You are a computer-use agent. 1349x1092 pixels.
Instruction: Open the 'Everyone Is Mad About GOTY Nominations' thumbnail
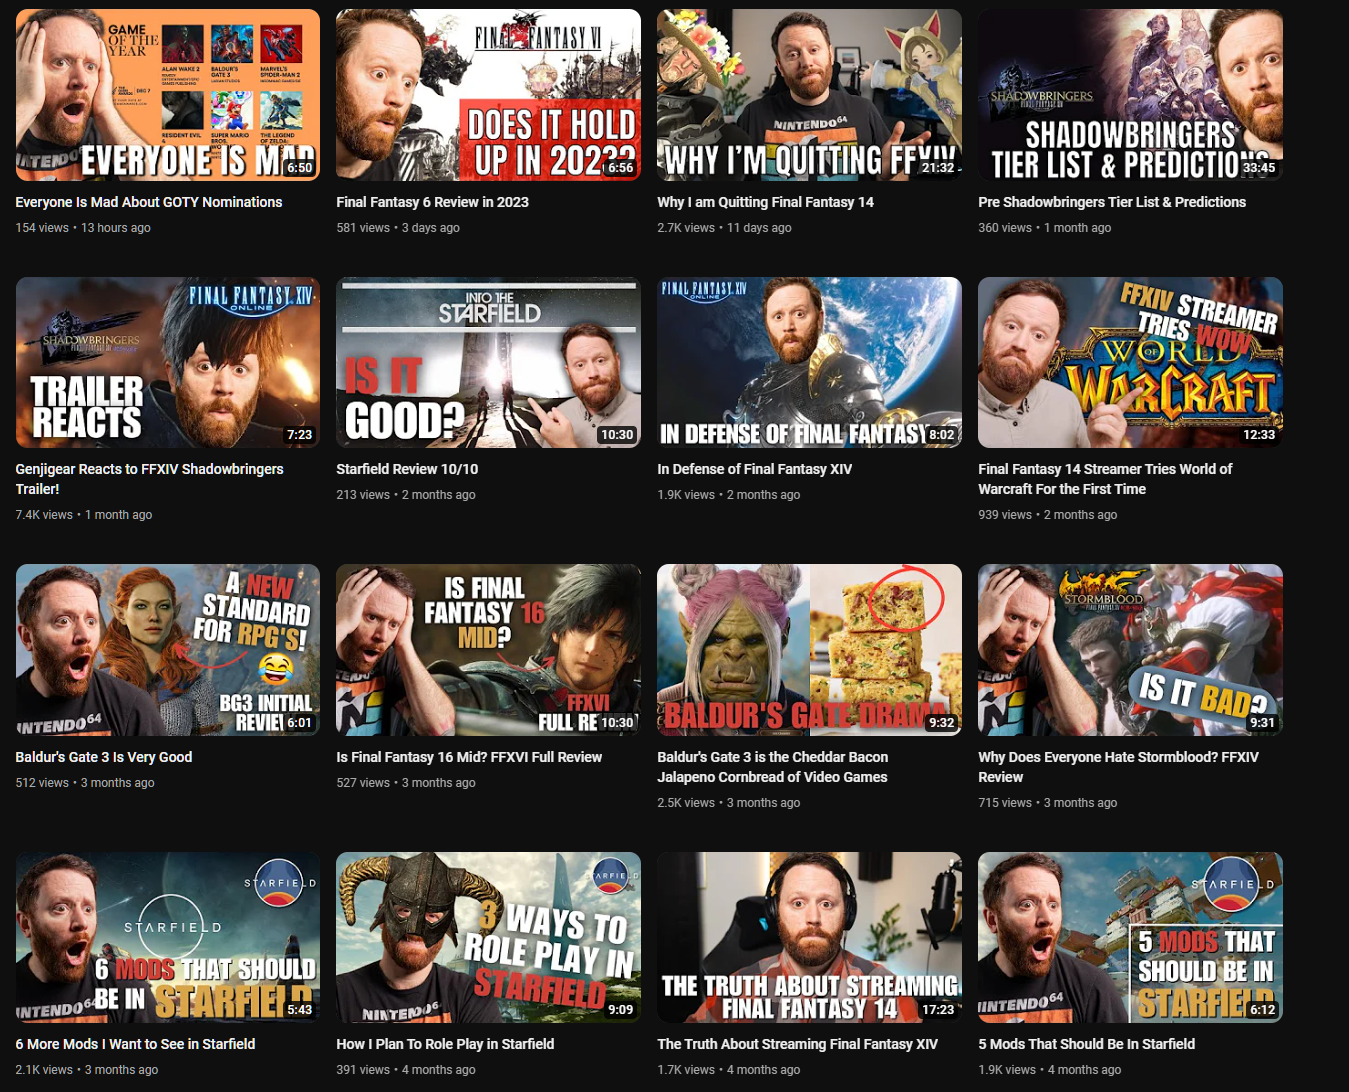click(168, 95)
